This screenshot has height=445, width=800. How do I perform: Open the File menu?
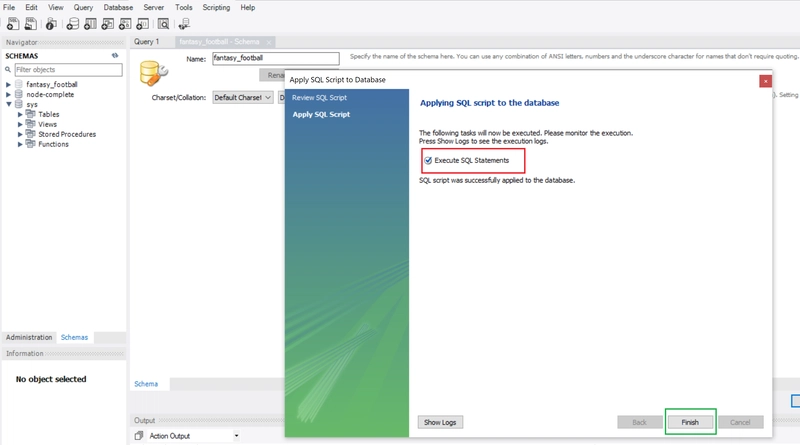tap(9, 8)
